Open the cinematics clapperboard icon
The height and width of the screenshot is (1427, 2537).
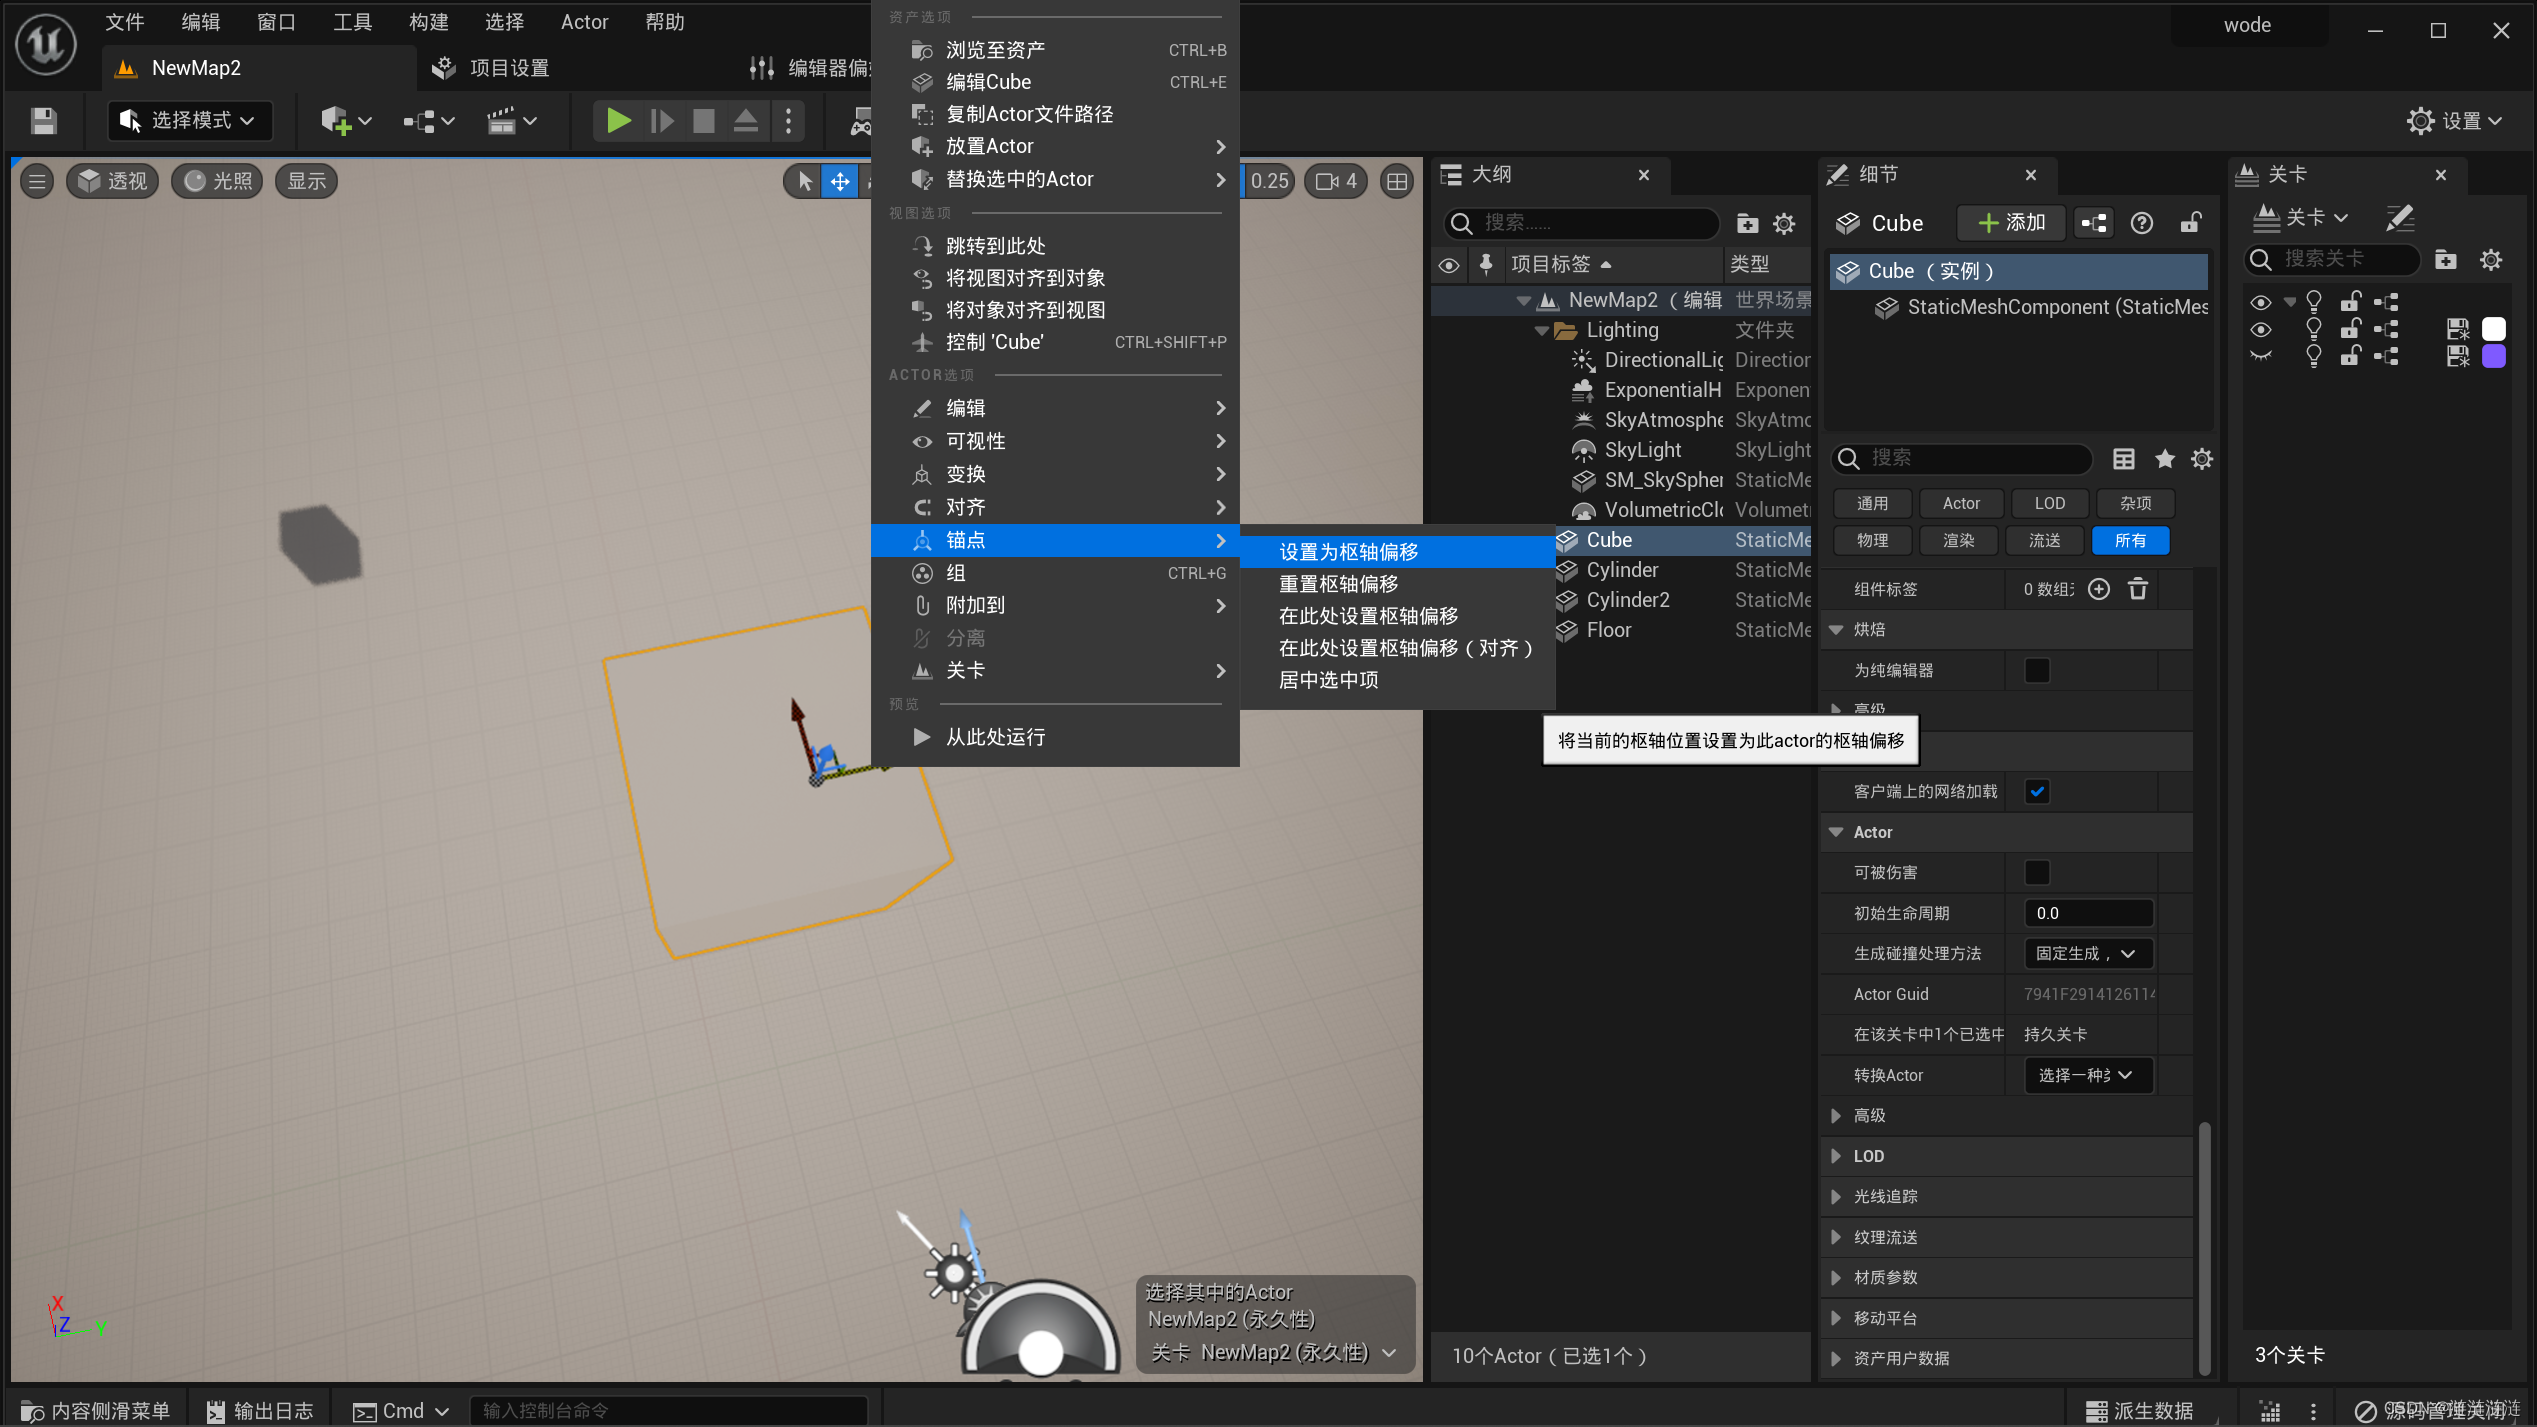pyautogui.click(x=501, y=121)
